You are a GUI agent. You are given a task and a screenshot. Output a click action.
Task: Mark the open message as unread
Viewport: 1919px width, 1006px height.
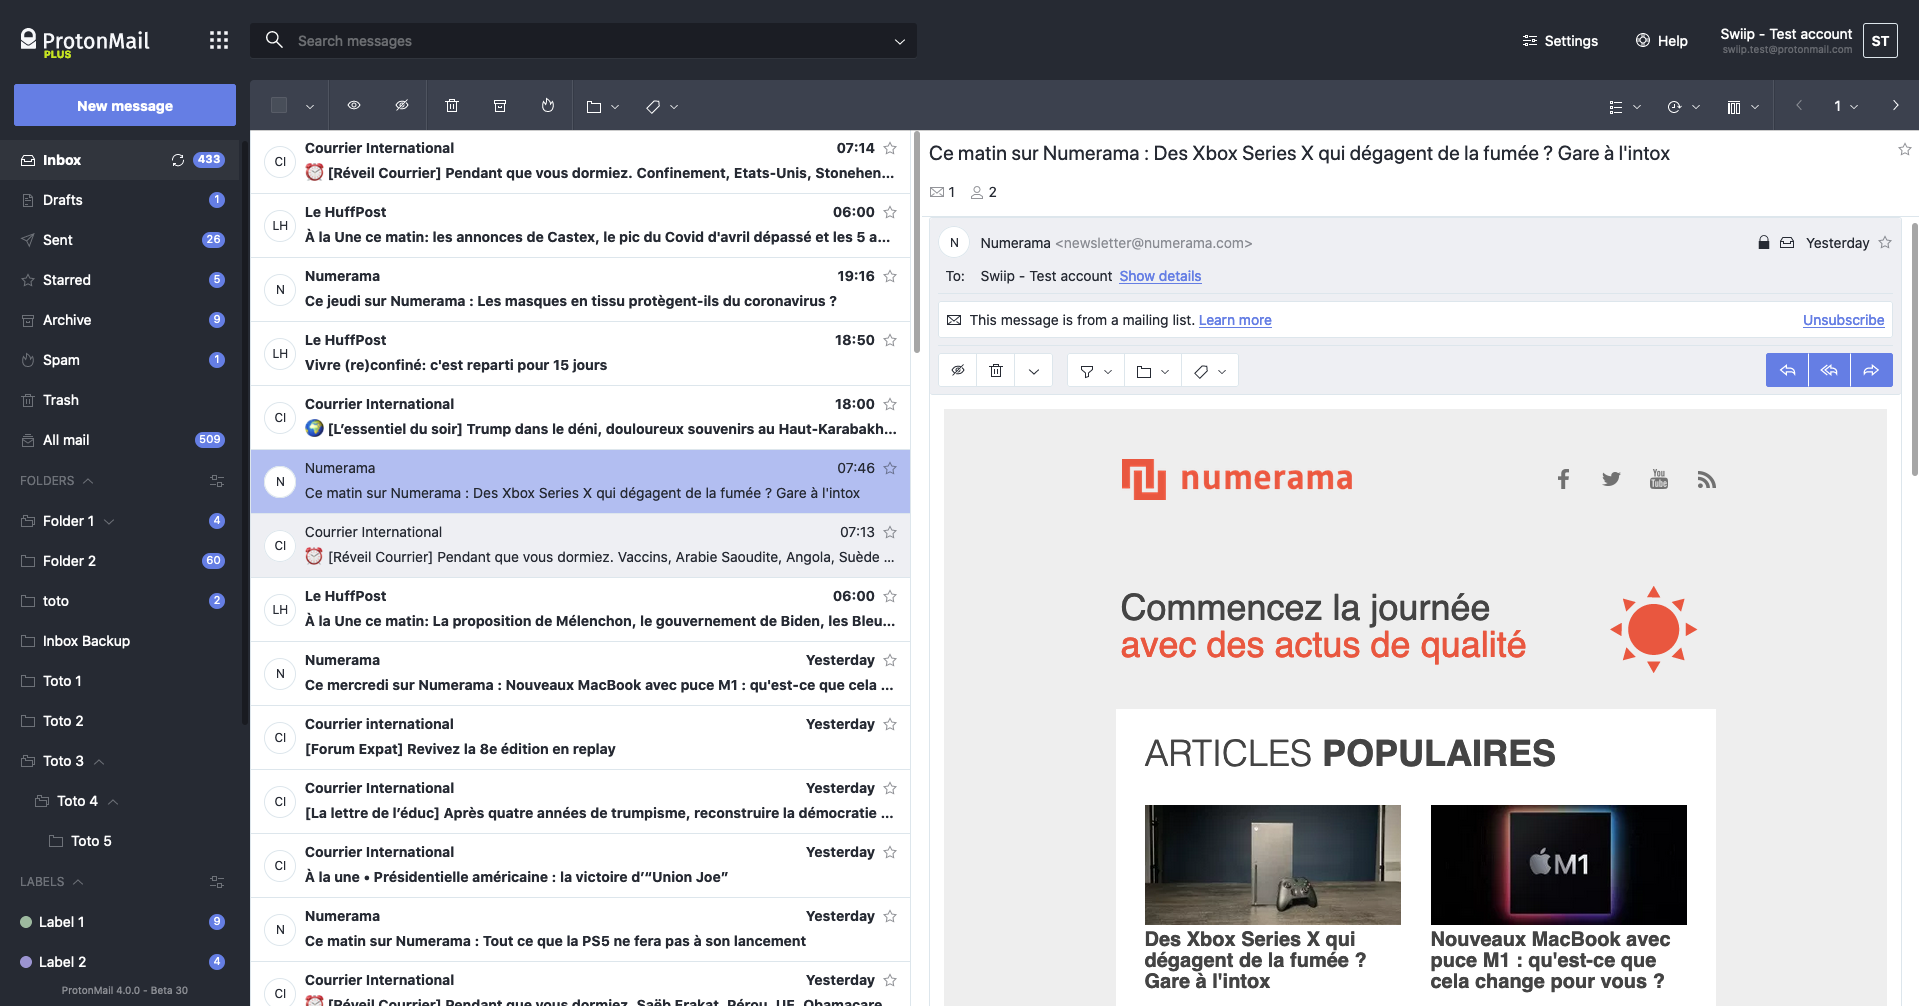point(958,371)
